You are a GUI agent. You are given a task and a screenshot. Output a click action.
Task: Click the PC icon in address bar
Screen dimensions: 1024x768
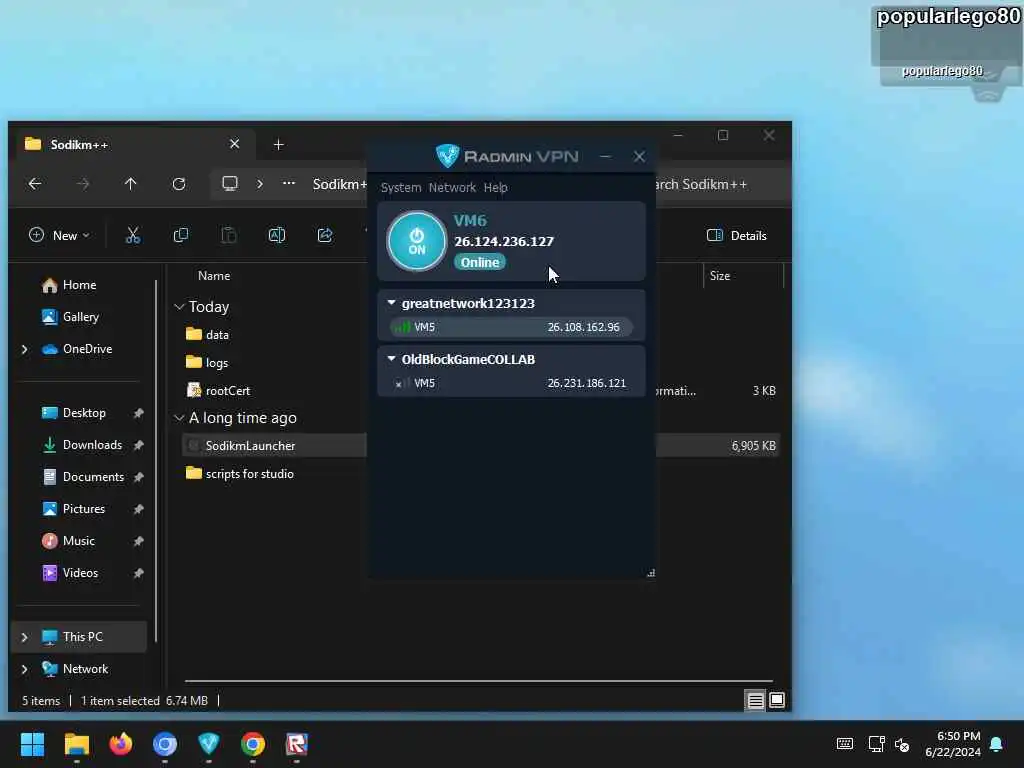click(x=230, y=184)
